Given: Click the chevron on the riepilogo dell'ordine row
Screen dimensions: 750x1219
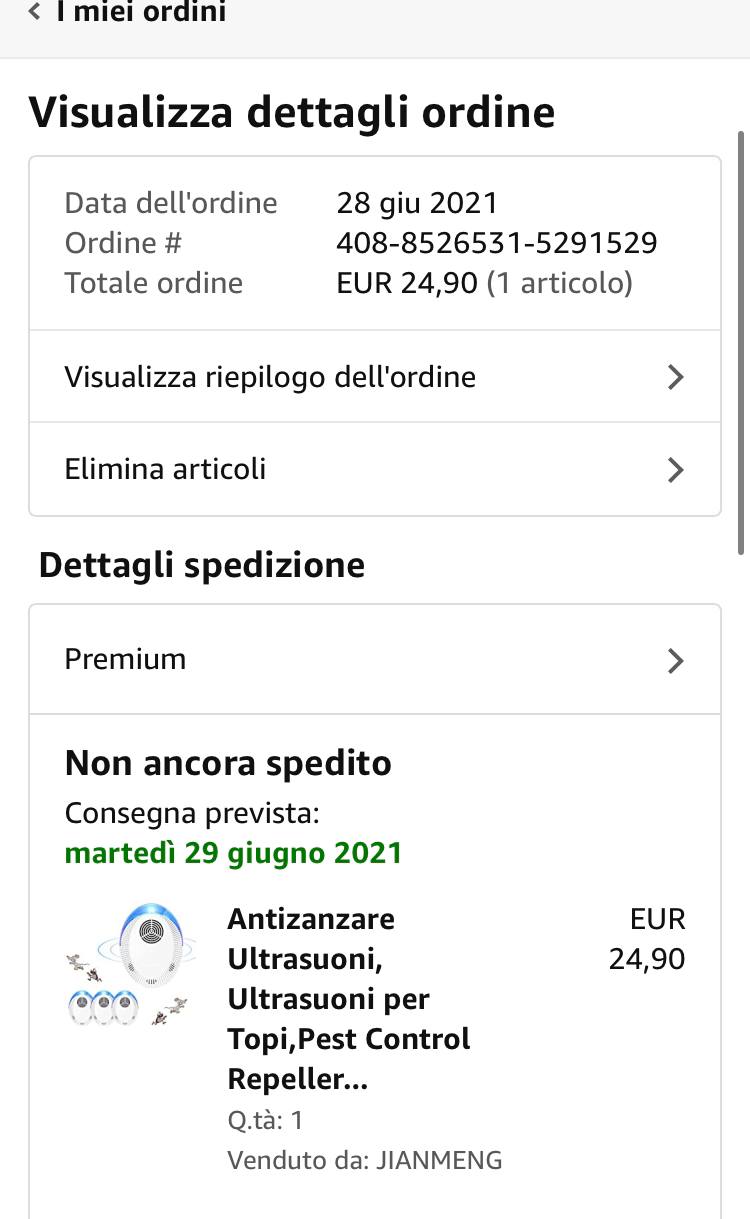Looking at the screenshot, I should point(676,377).
